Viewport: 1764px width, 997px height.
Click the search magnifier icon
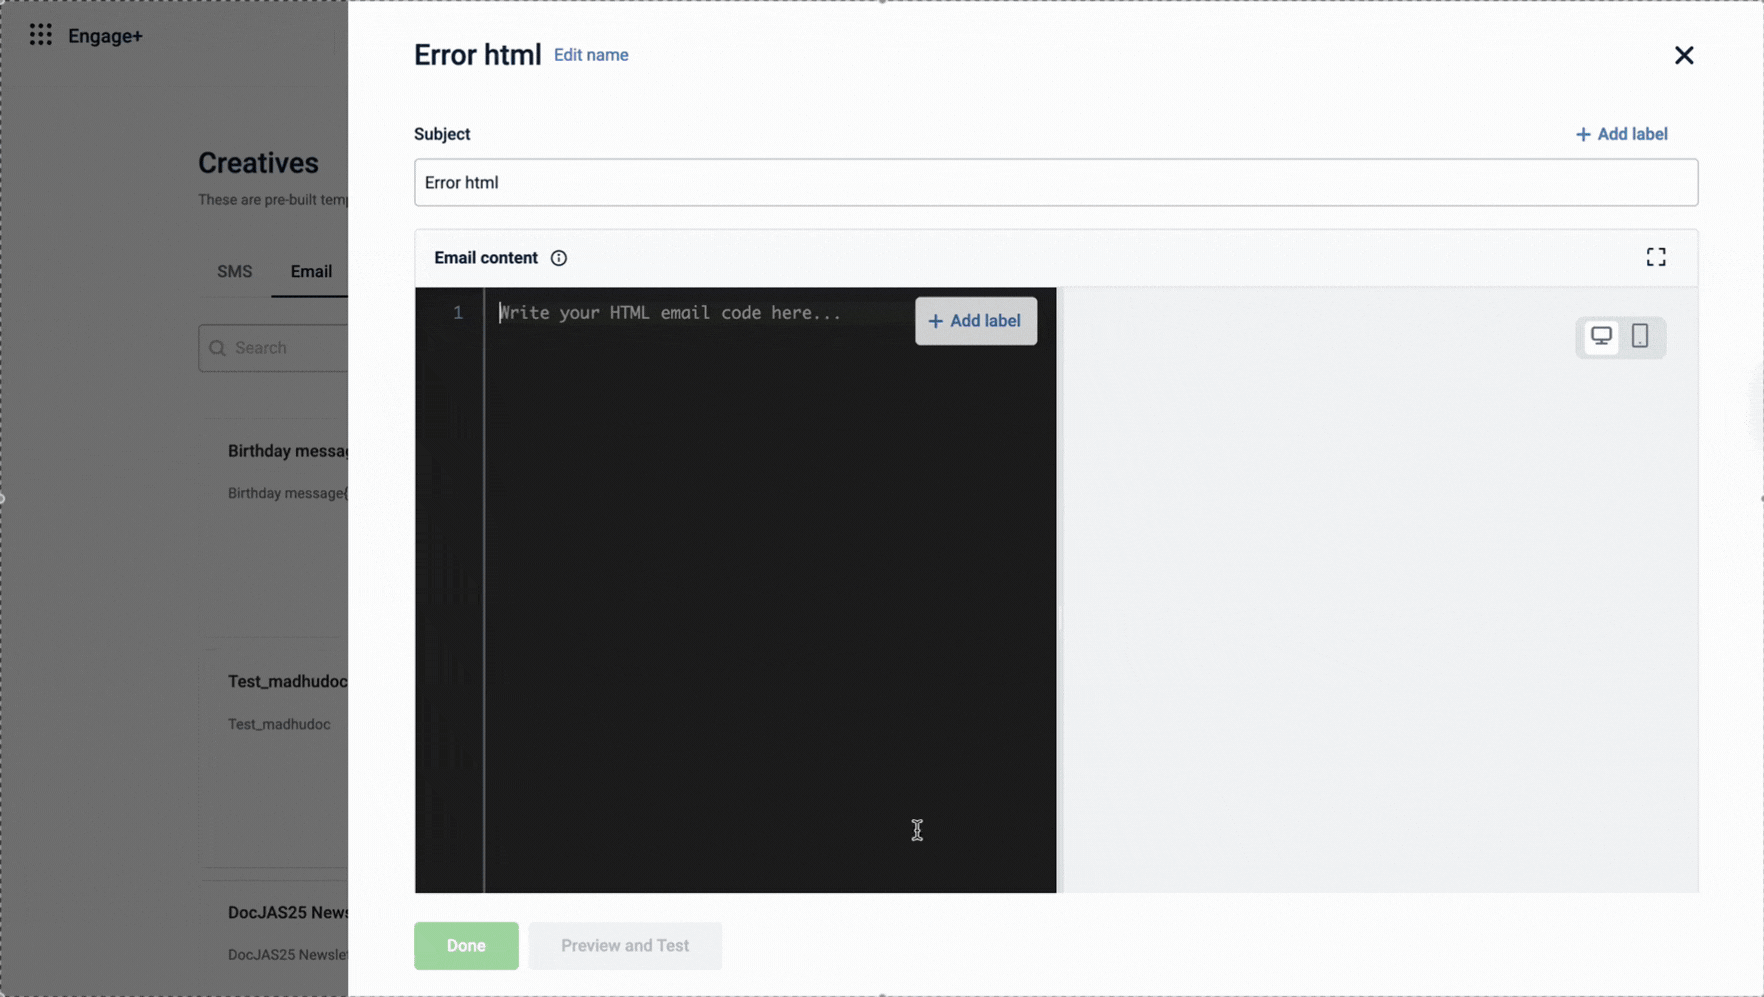pyautogui.click(x=217, y=348)
